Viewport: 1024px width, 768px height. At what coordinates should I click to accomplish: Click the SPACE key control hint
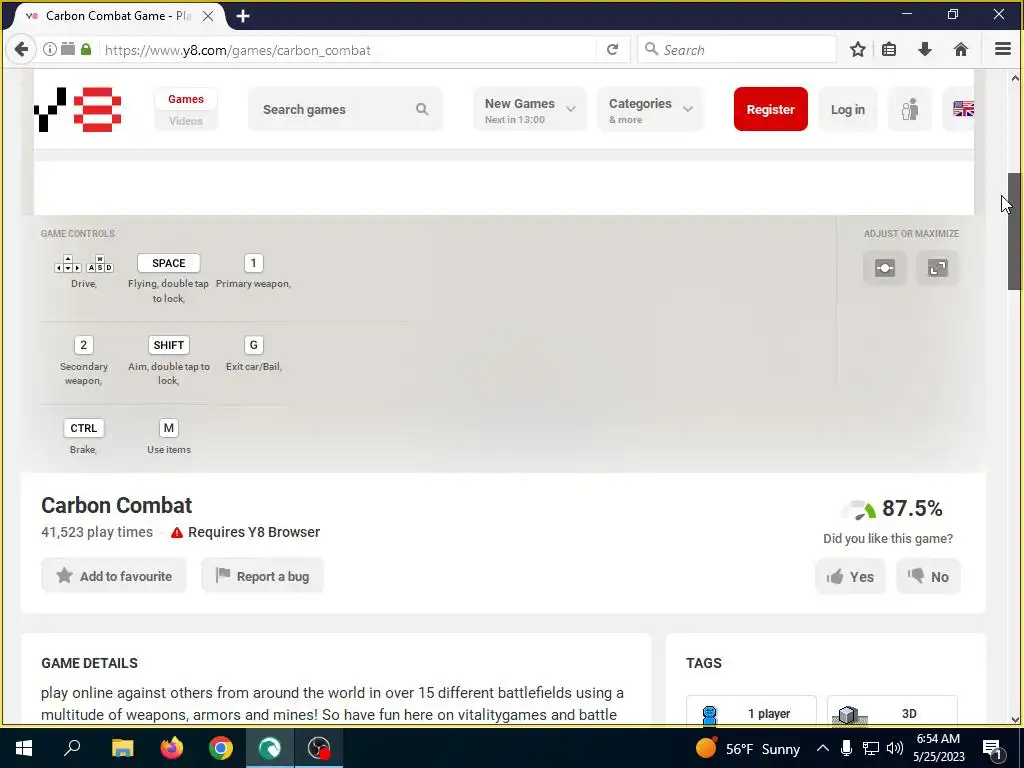168,263
